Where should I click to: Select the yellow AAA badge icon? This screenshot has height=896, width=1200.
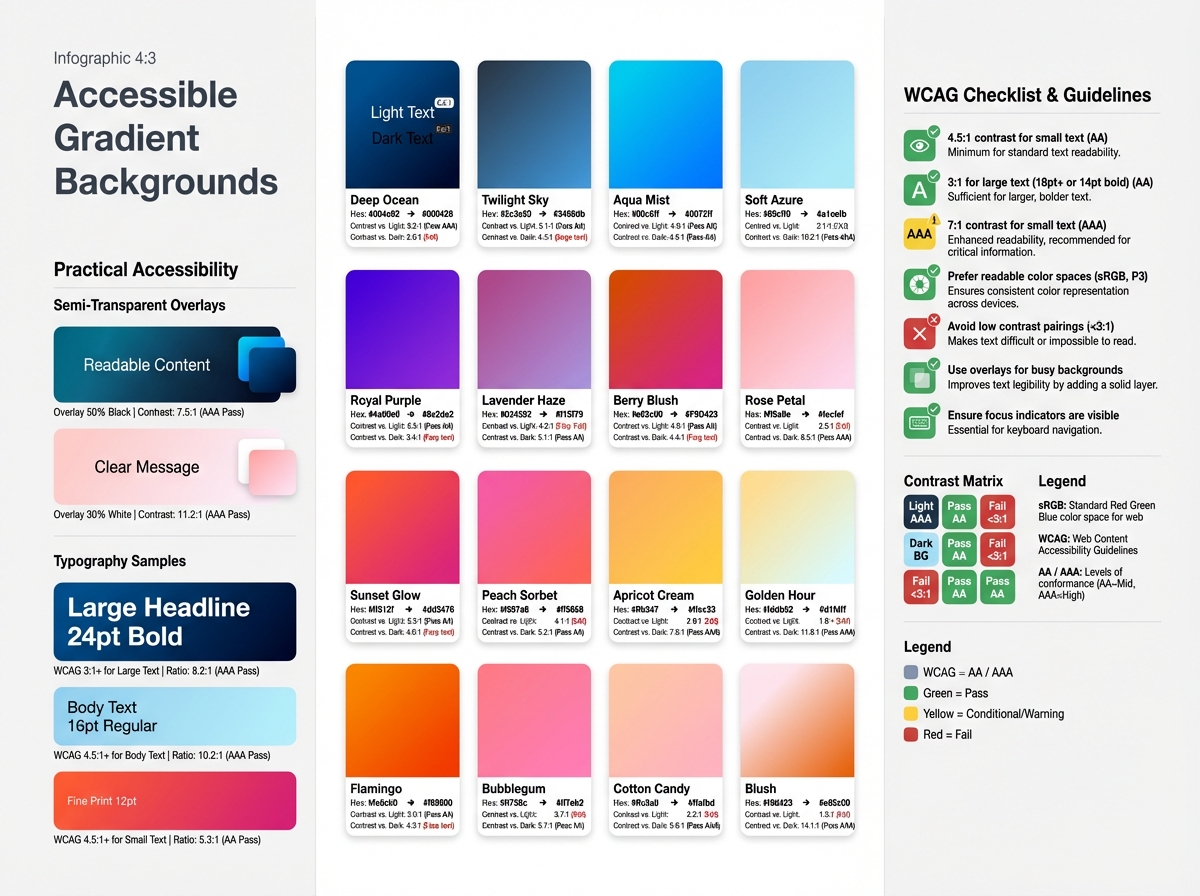pos(919,234)
